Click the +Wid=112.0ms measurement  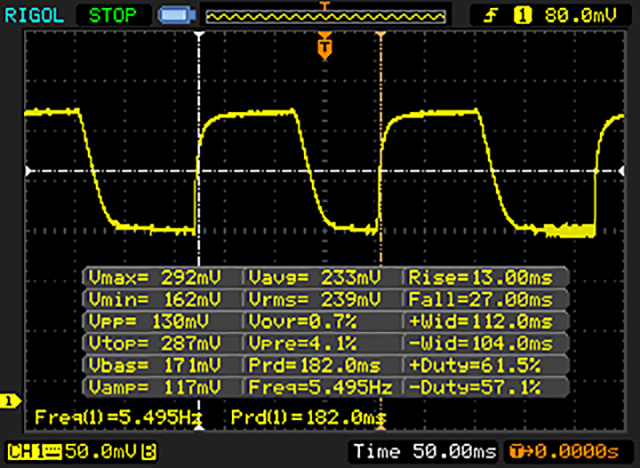(481, 322)
